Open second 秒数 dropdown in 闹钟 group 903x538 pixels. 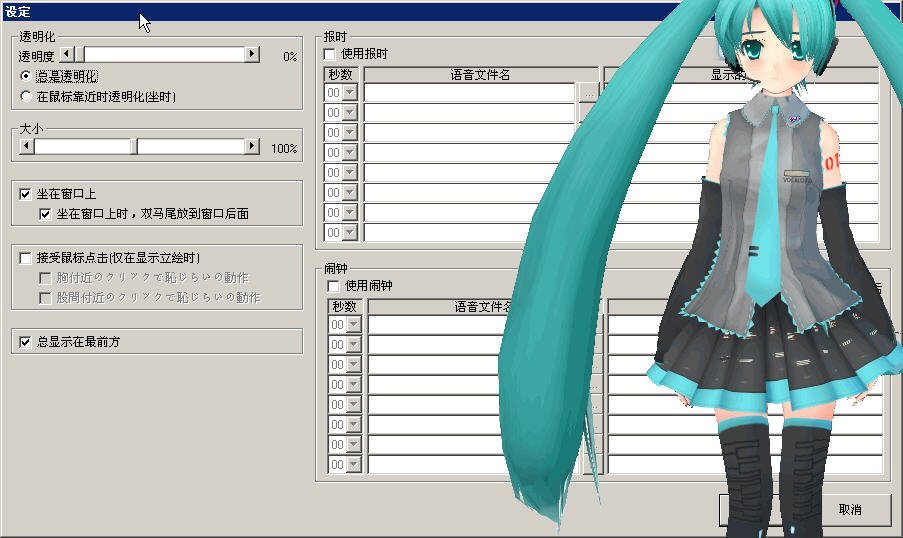click(354, 345)
